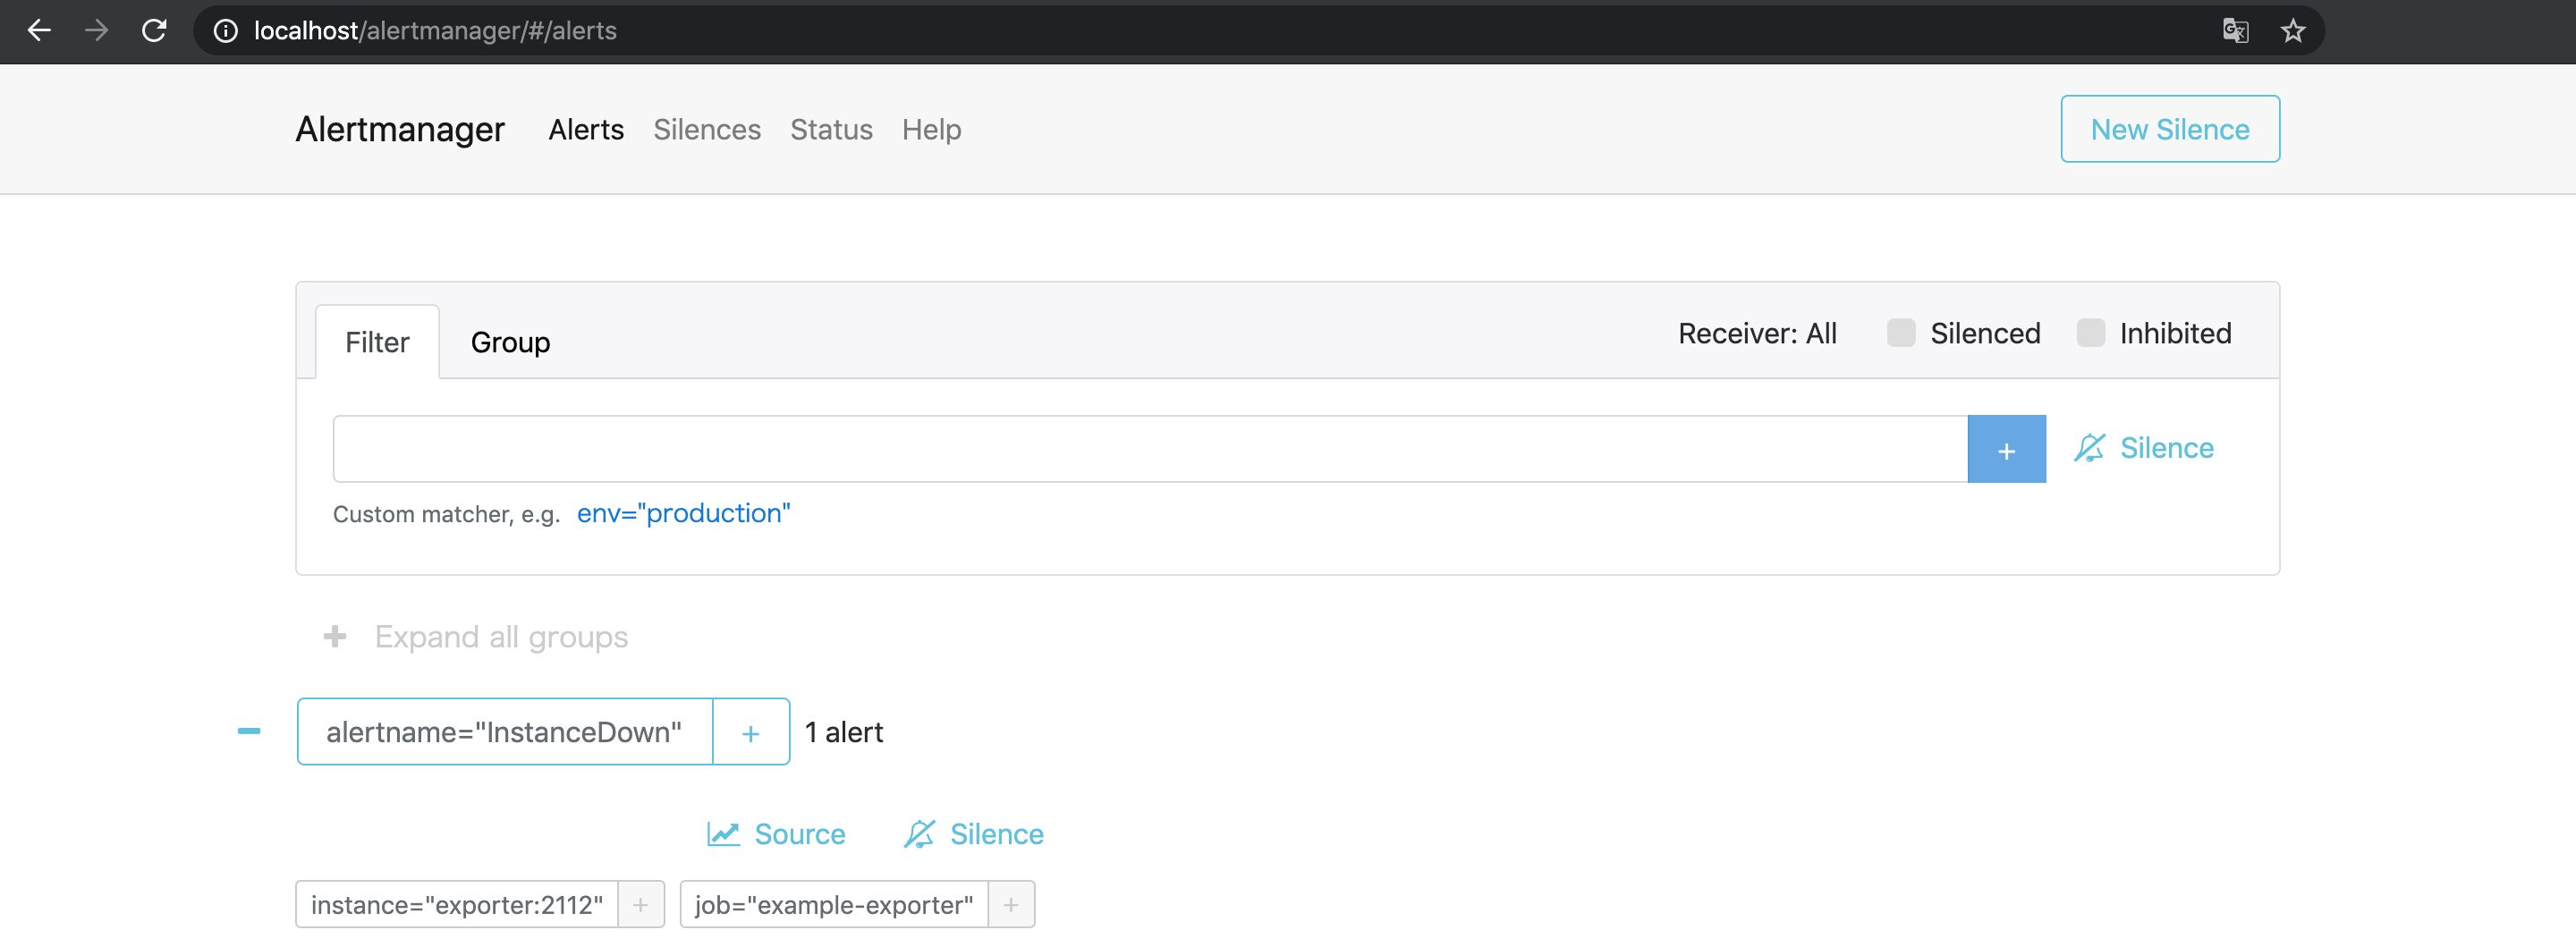Switch to the Group tab
2576x947 pixels.
tap(510, 342)
